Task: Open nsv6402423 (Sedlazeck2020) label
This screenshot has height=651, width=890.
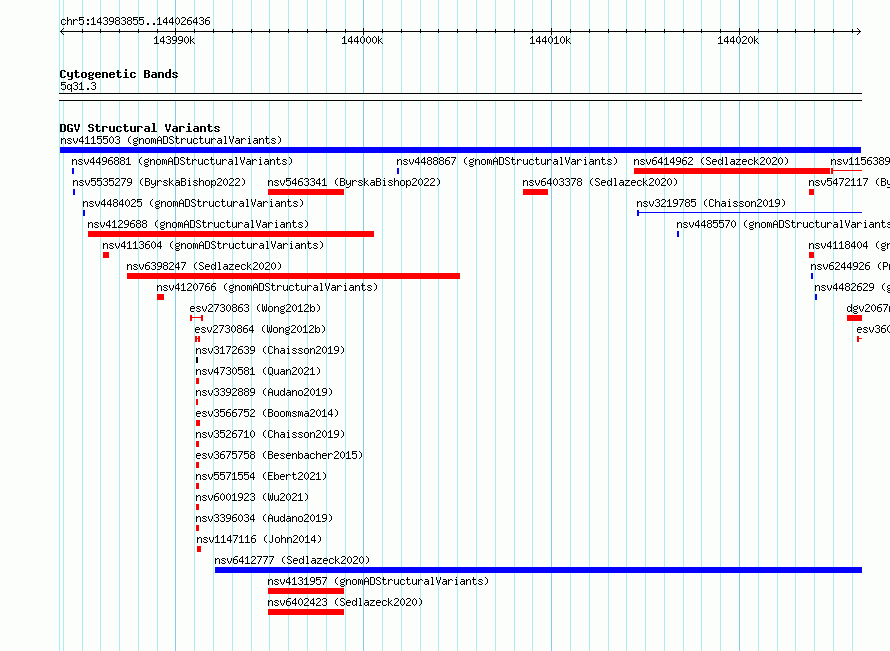Action: (x=345, y=602)
